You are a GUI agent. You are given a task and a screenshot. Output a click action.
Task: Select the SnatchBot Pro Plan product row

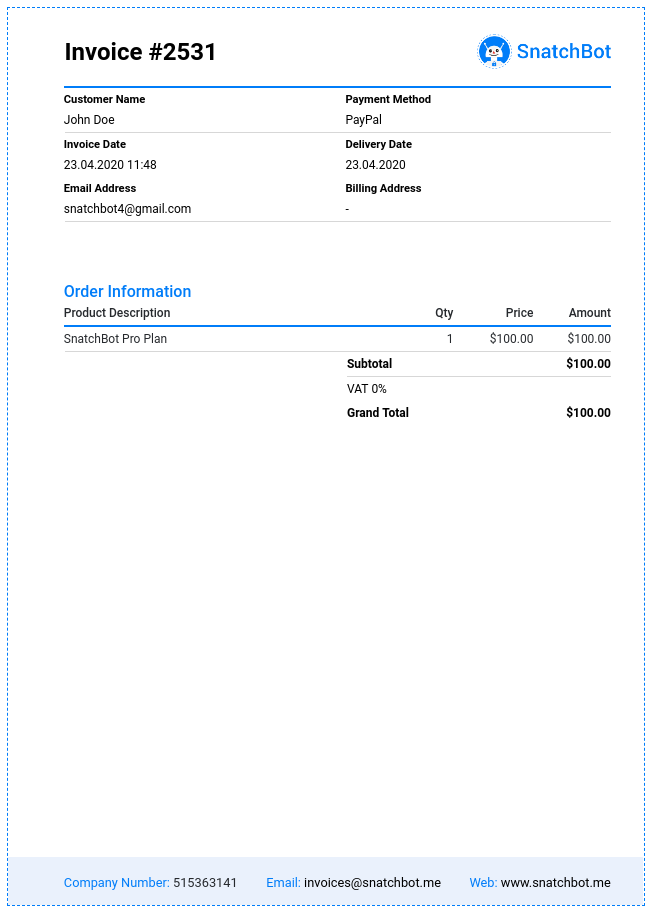337,339
